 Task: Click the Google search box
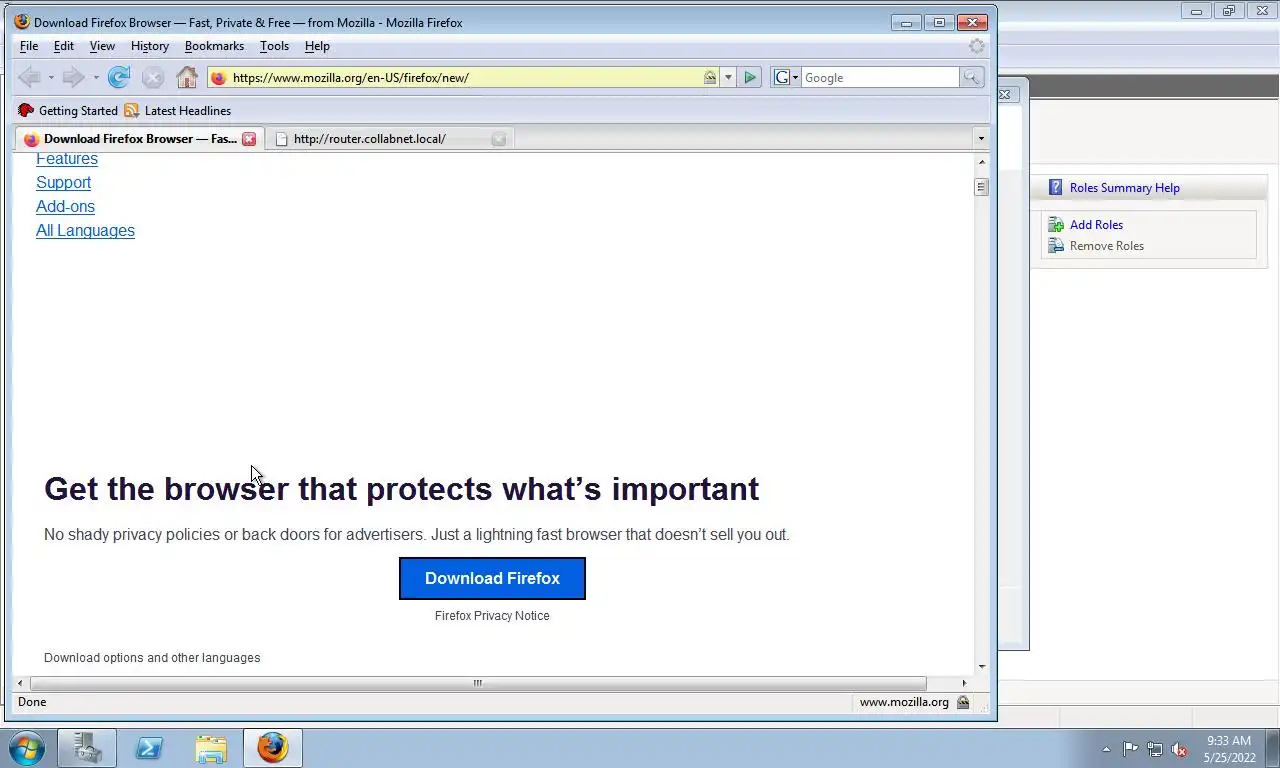pos(880,77)
